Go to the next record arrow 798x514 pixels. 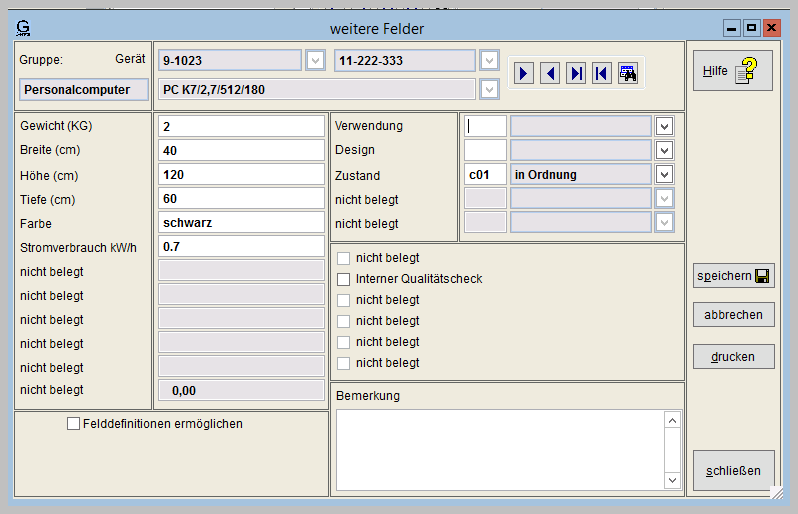[524, 73]
